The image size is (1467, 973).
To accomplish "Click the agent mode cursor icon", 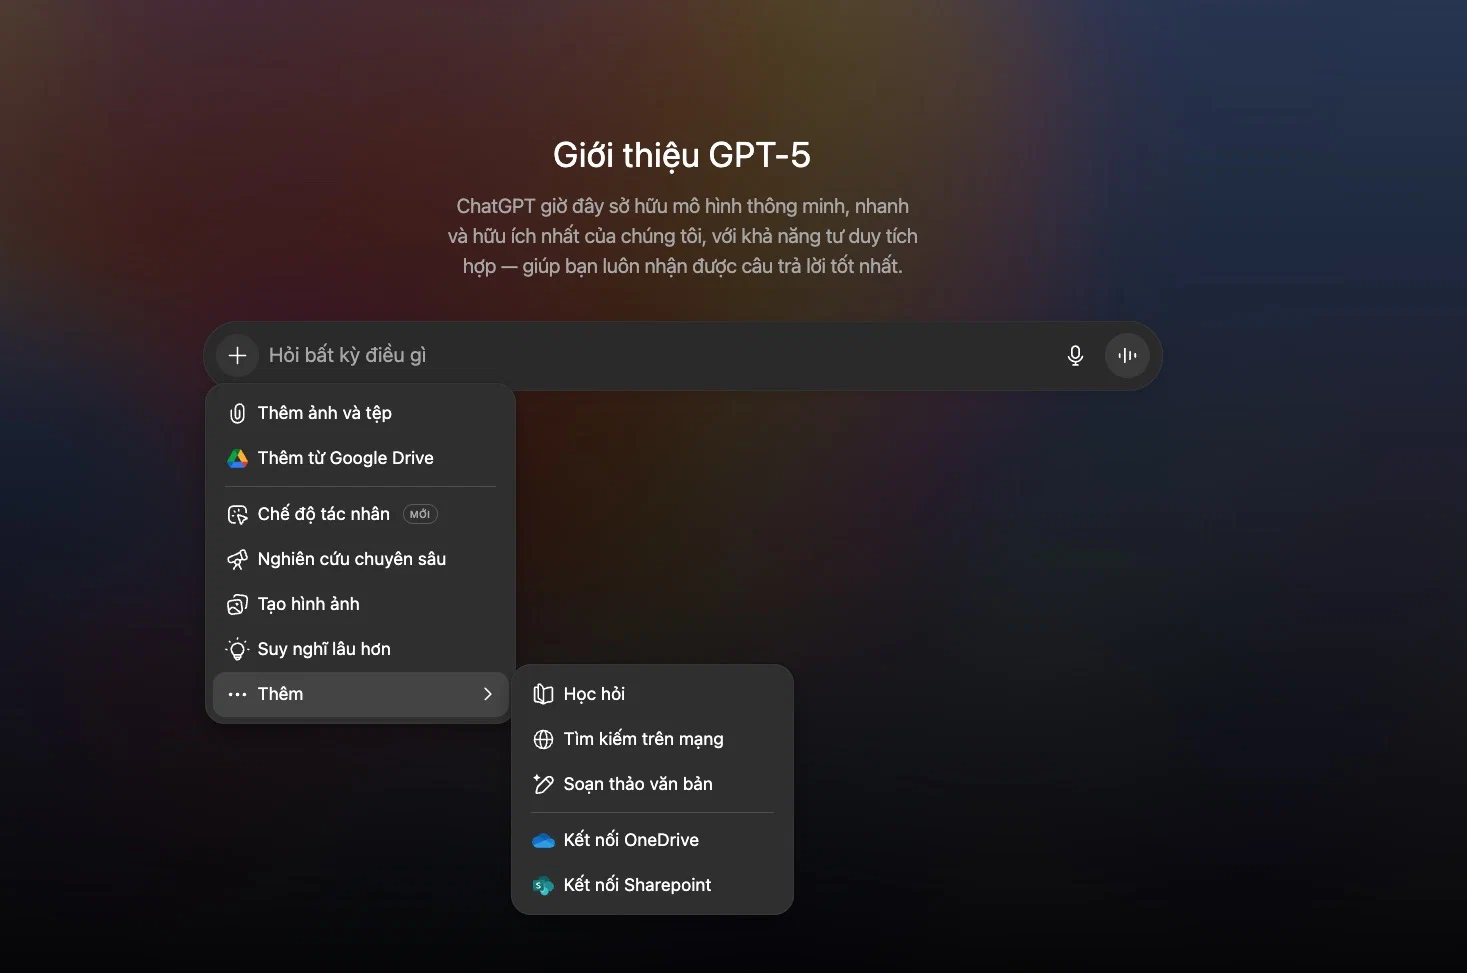I will tap(237, 514).
